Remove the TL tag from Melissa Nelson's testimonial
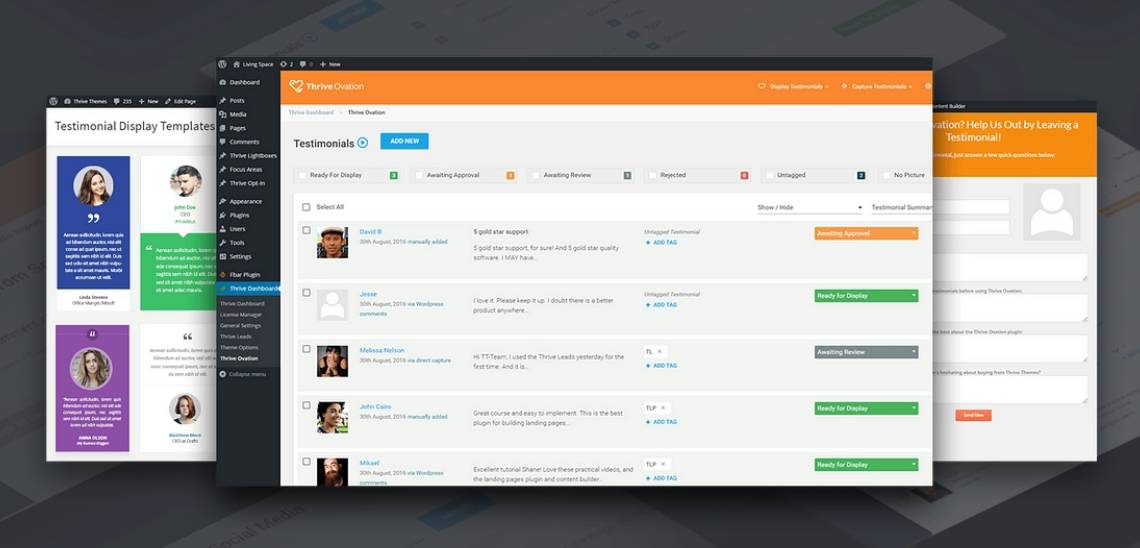1140x548 pixels. 659,352
